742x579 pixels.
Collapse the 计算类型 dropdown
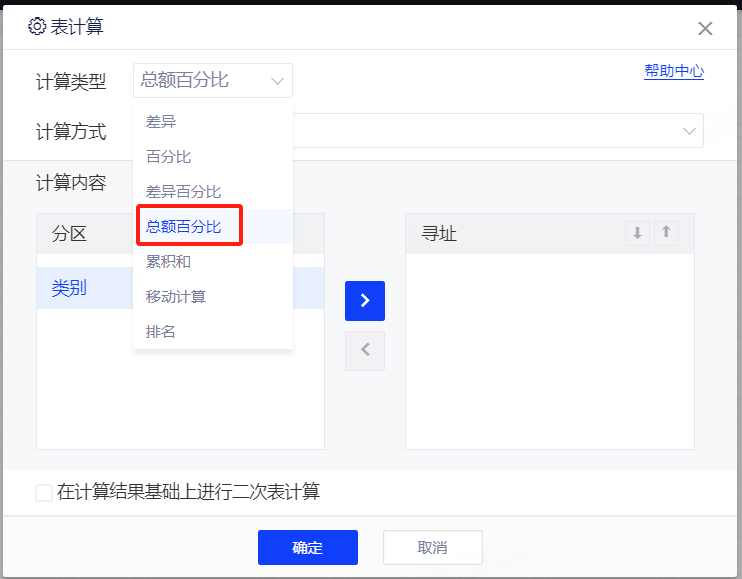click(277, 81)
